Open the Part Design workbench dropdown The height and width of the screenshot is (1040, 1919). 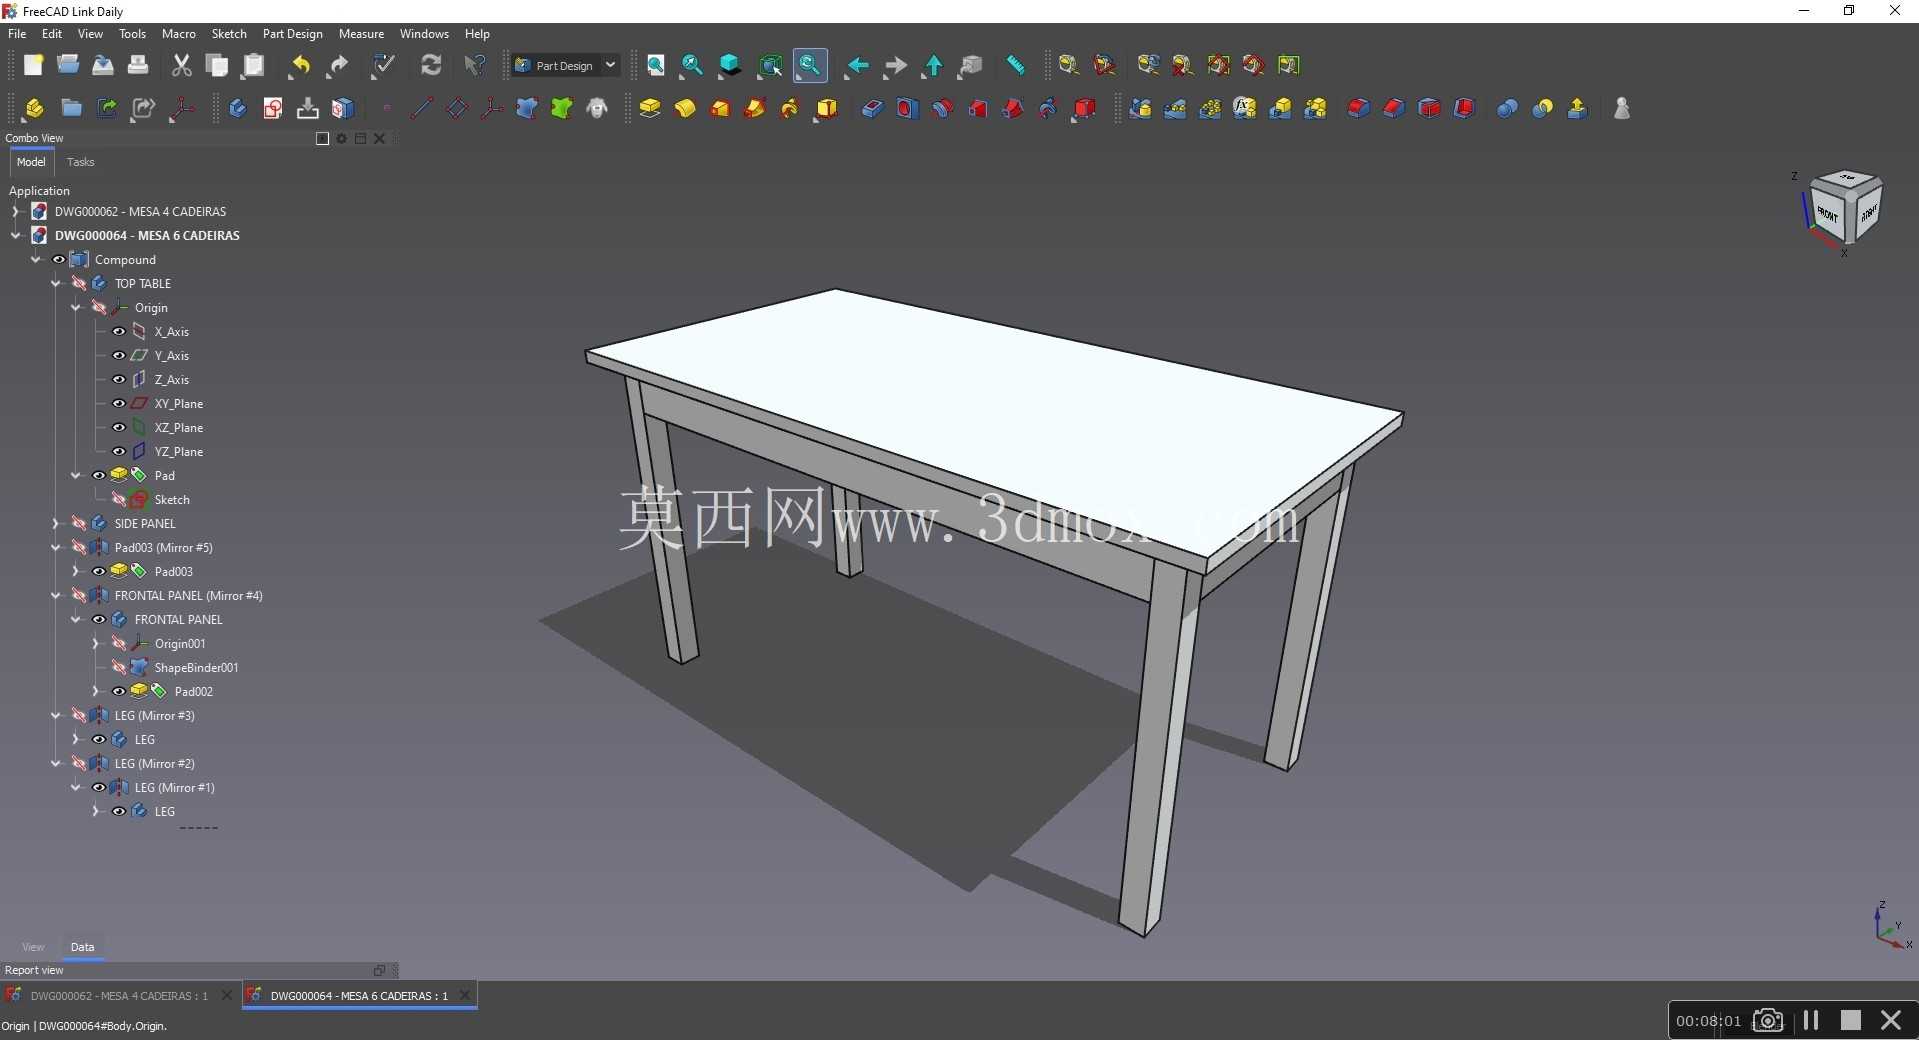point(566,66)
